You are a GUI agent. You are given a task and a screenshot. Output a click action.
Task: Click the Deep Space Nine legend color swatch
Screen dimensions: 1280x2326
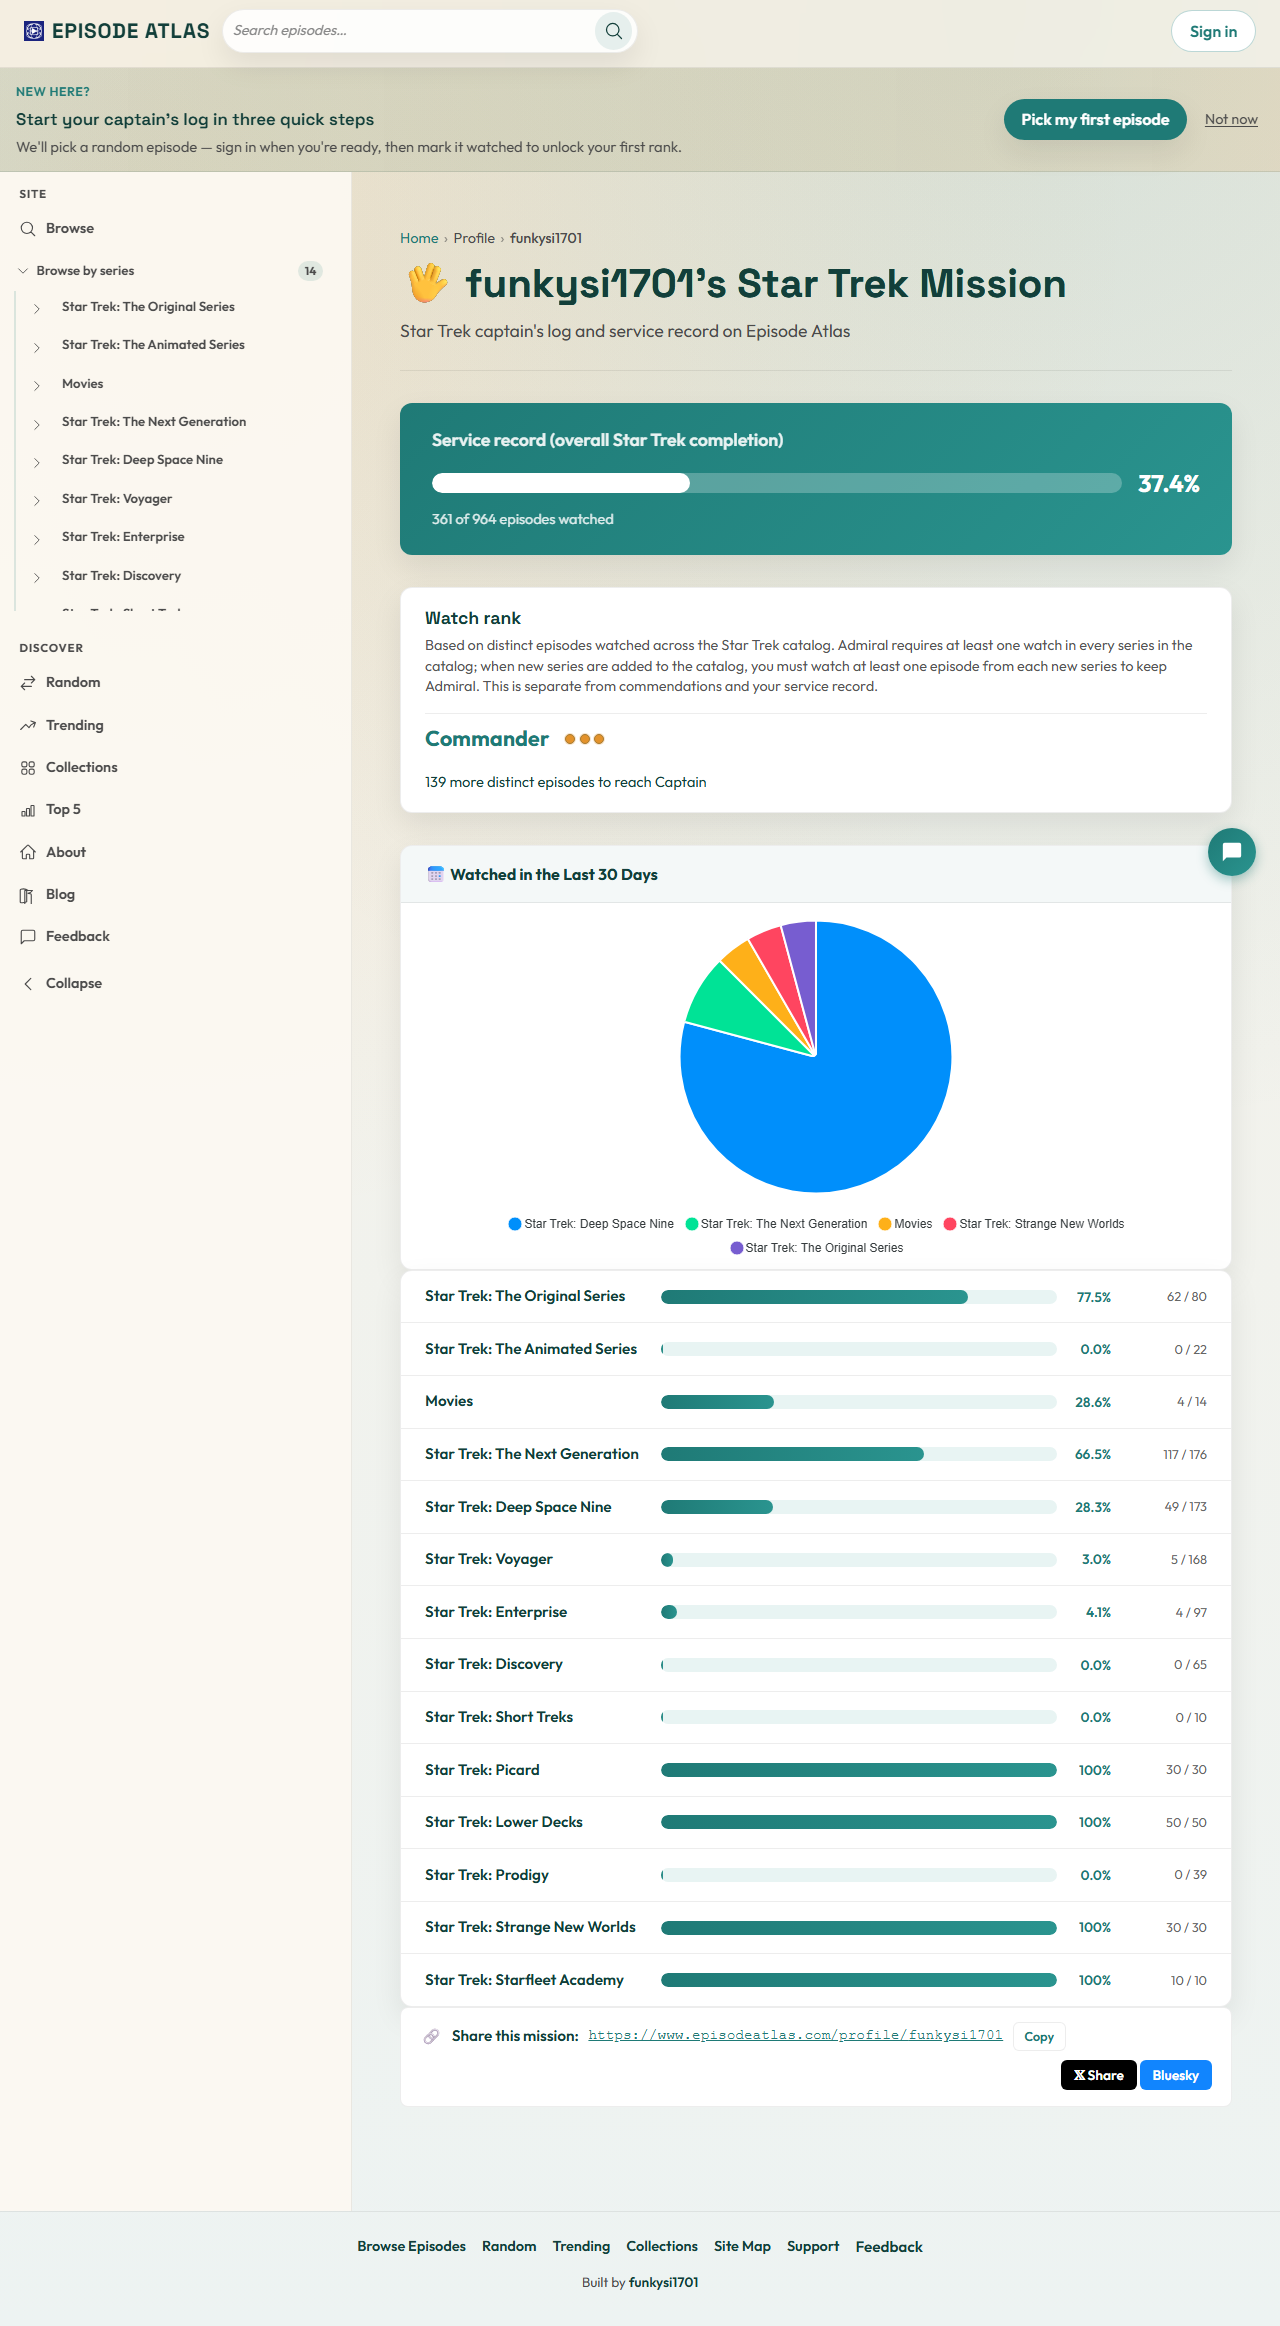point(515,1224)
